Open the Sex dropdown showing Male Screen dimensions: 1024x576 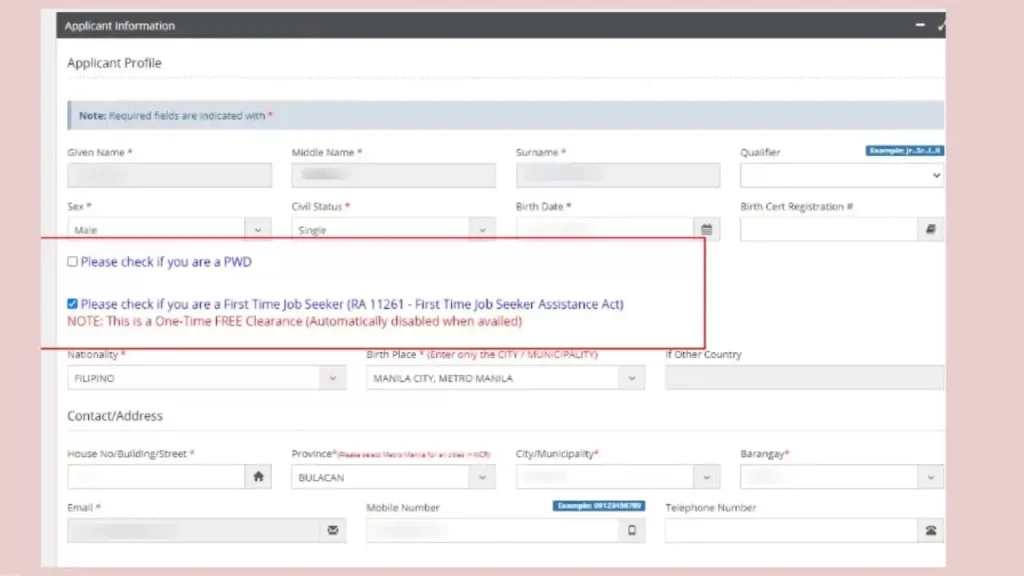point(169,229)
